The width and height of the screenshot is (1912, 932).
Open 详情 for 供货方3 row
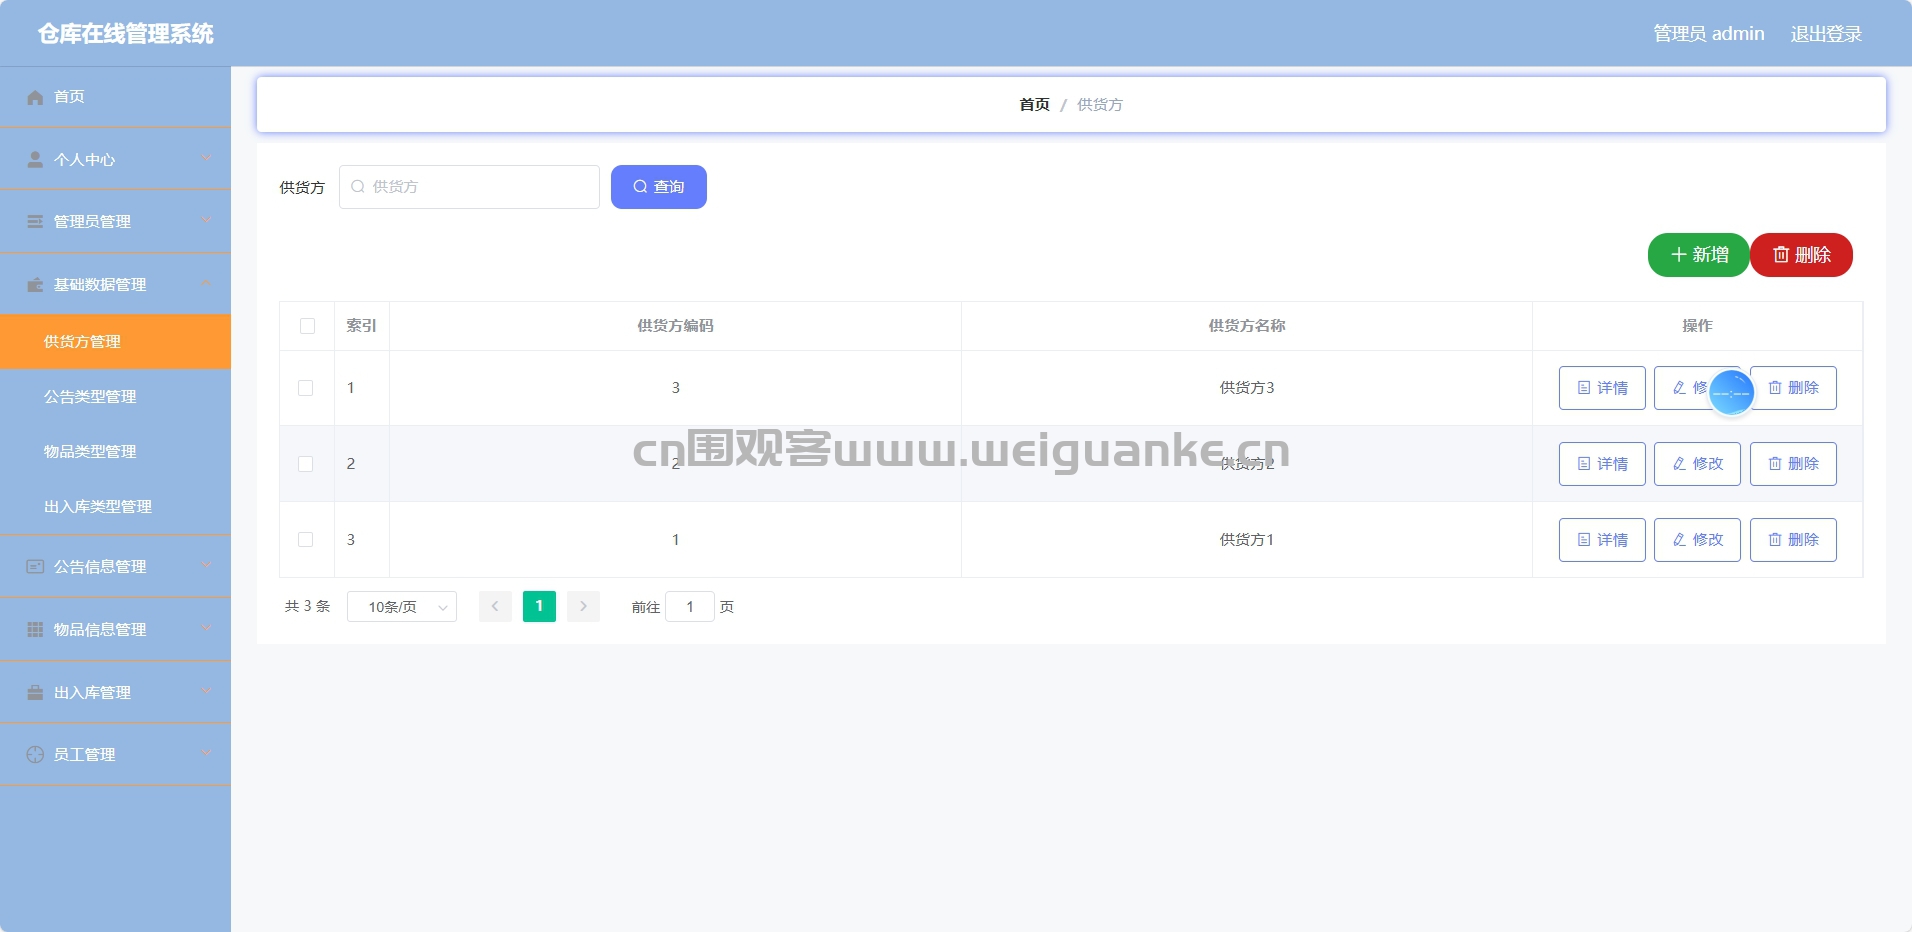click(x=1602, y=388)
